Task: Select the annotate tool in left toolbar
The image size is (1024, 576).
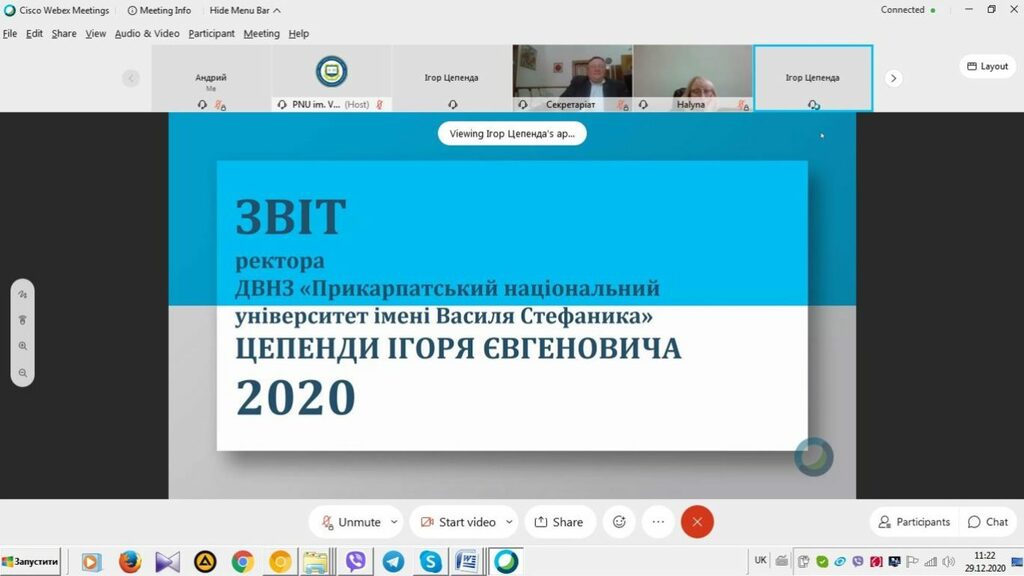Action: coord(22,295)
